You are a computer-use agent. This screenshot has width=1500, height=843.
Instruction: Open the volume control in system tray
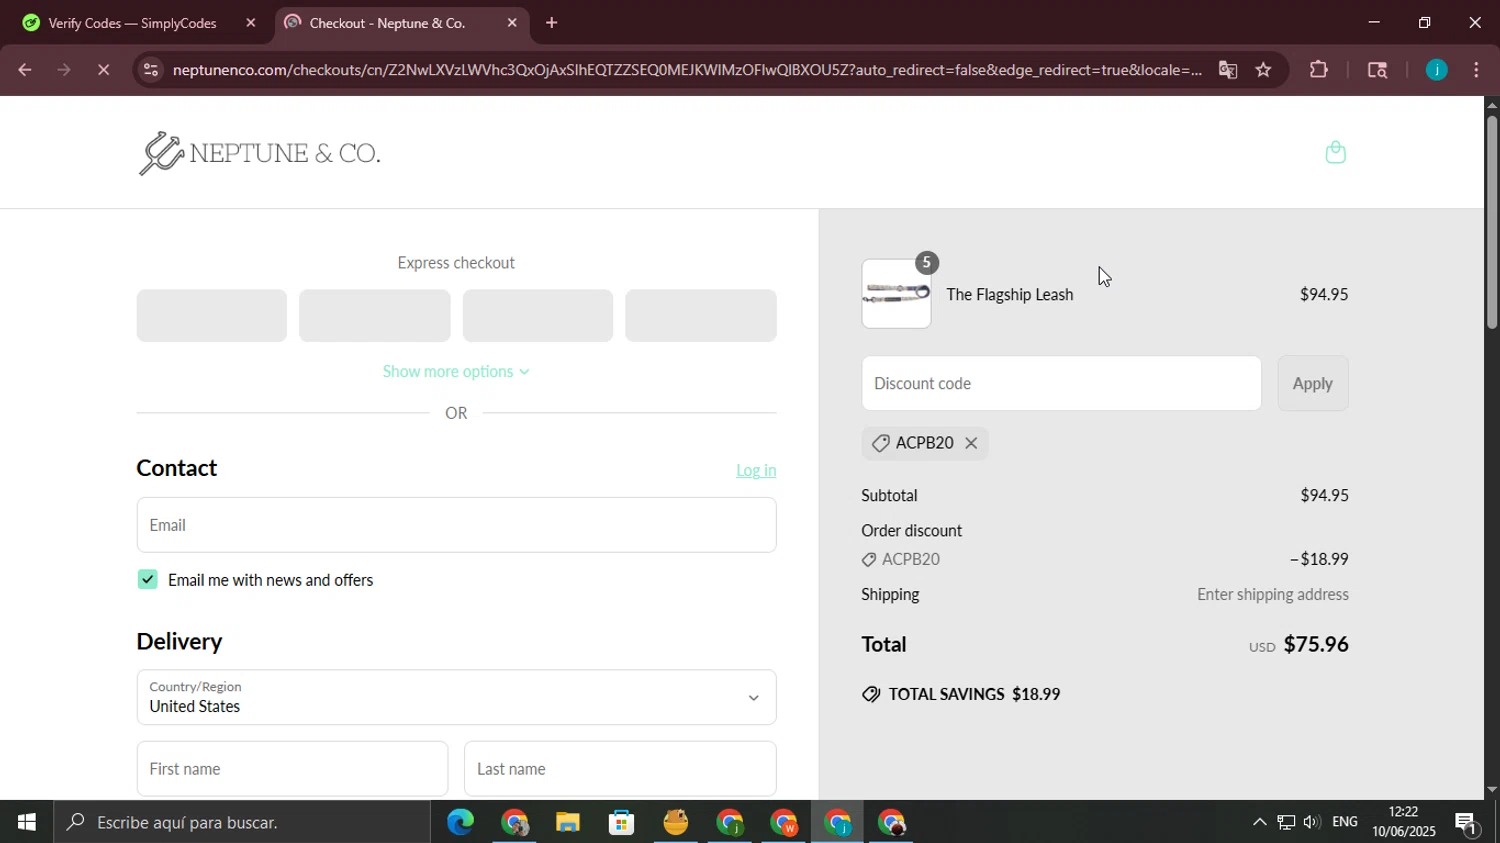(1311, 823)
